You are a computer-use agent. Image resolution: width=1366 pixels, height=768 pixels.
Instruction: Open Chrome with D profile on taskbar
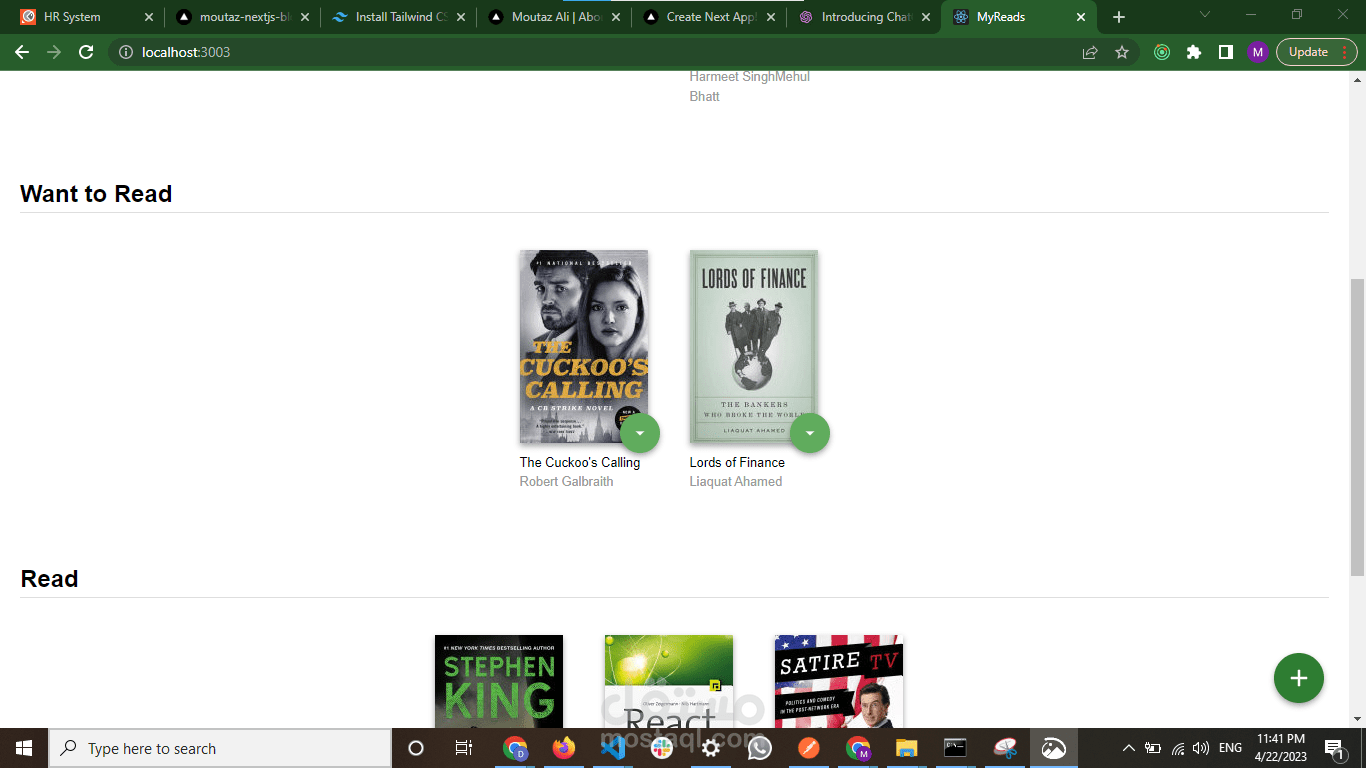point(515,748)
